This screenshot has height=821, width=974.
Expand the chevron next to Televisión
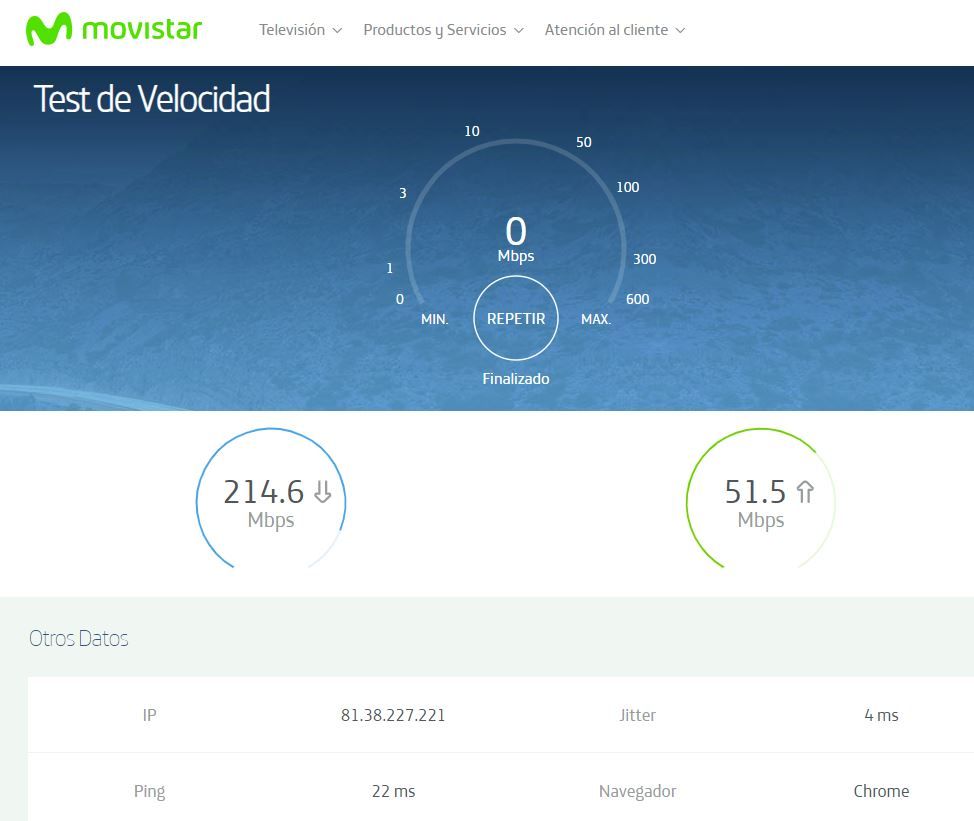point(337,31)
